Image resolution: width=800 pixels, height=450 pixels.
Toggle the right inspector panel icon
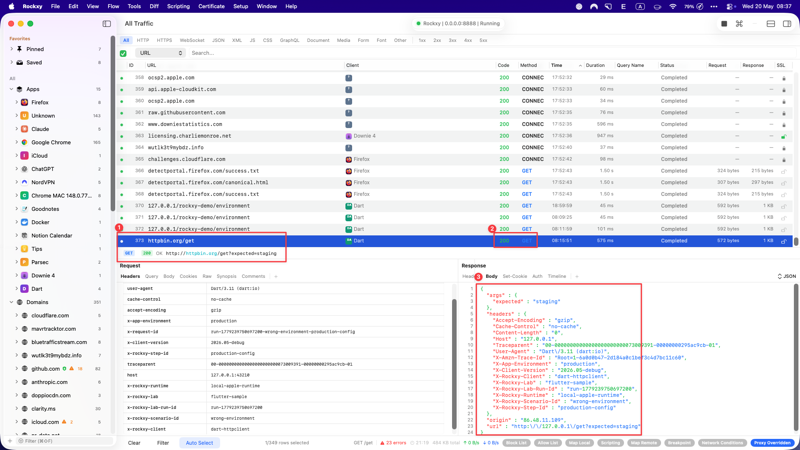(x=787, y=23)
